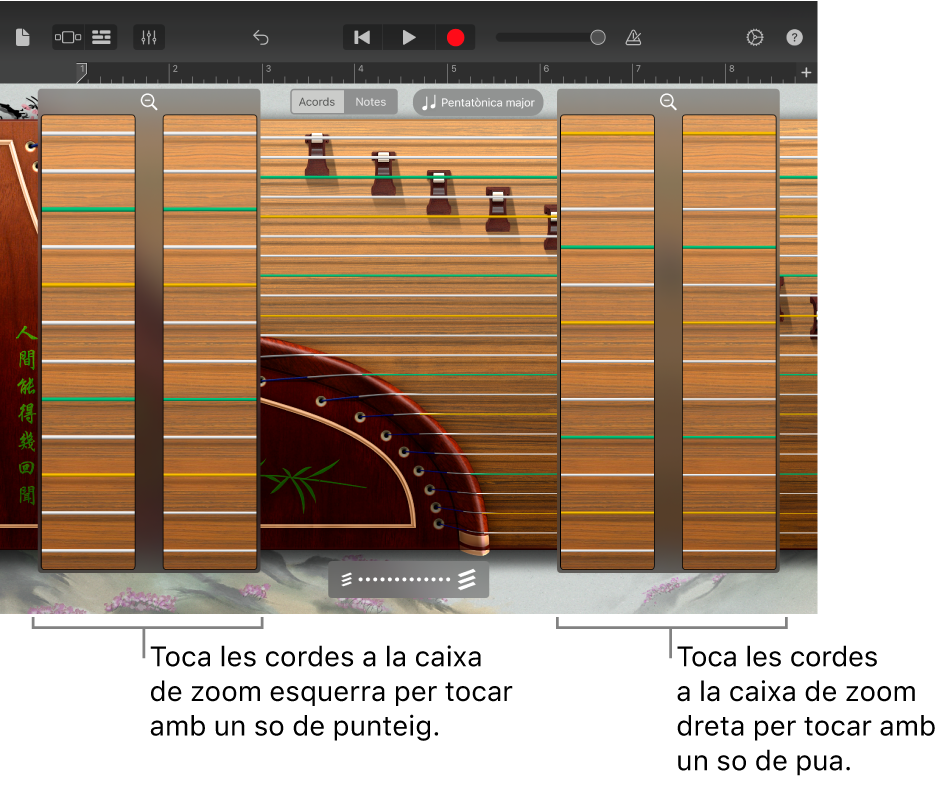
Task: Open the song document browser icon
Action: coord(24,37)
